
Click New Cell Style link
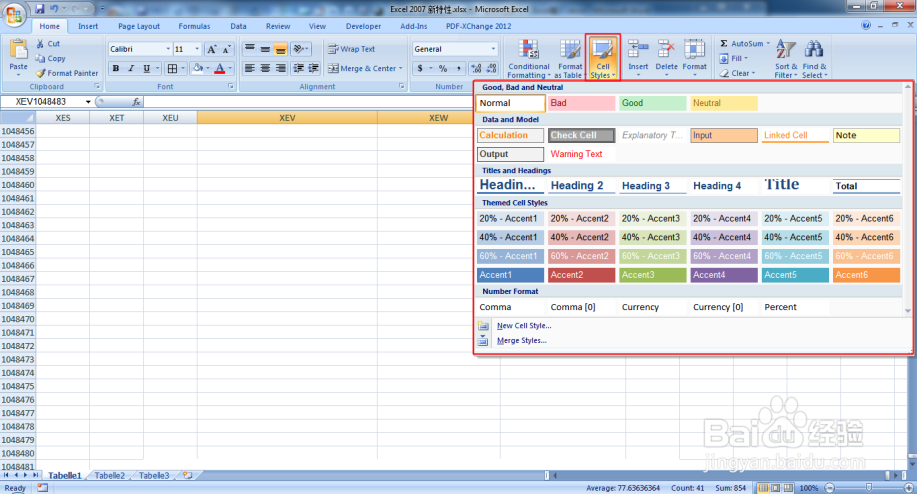coord(523,326)
